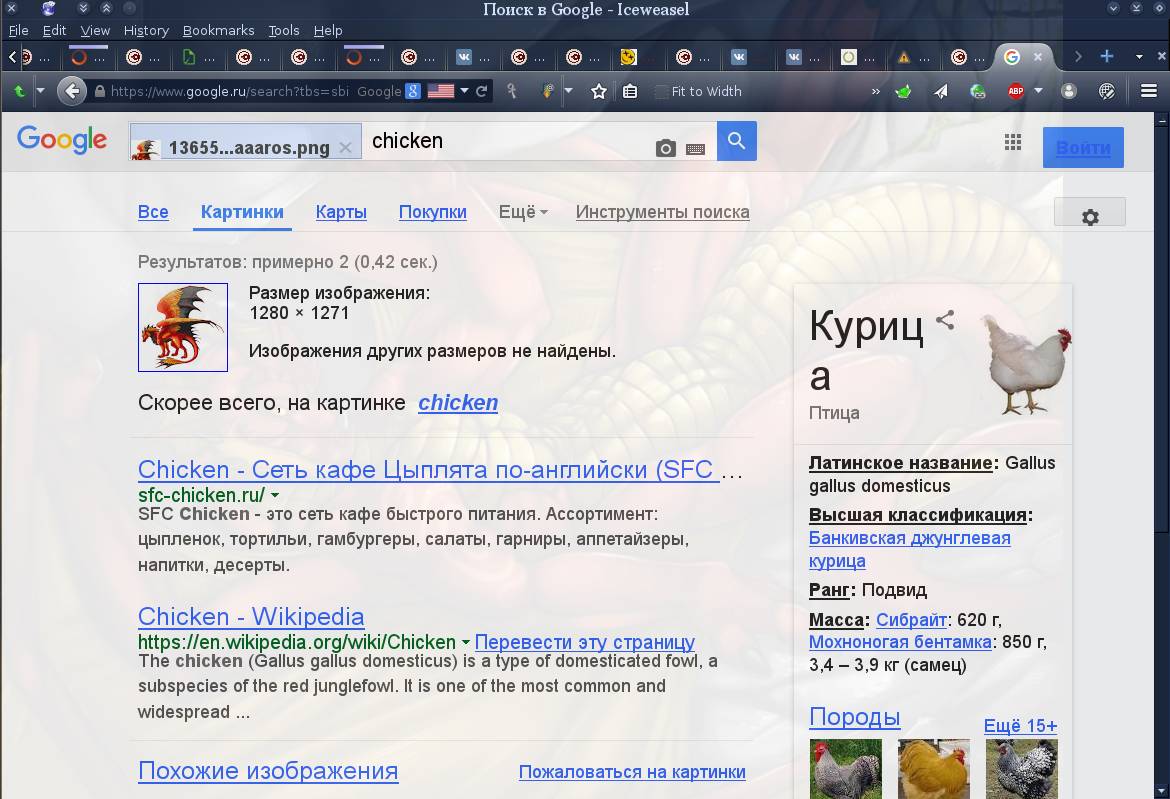The image size is (1170, 799).
Task: Click Перевести эту страницу link
Action: pyautogui.click(x=584, y=642)
